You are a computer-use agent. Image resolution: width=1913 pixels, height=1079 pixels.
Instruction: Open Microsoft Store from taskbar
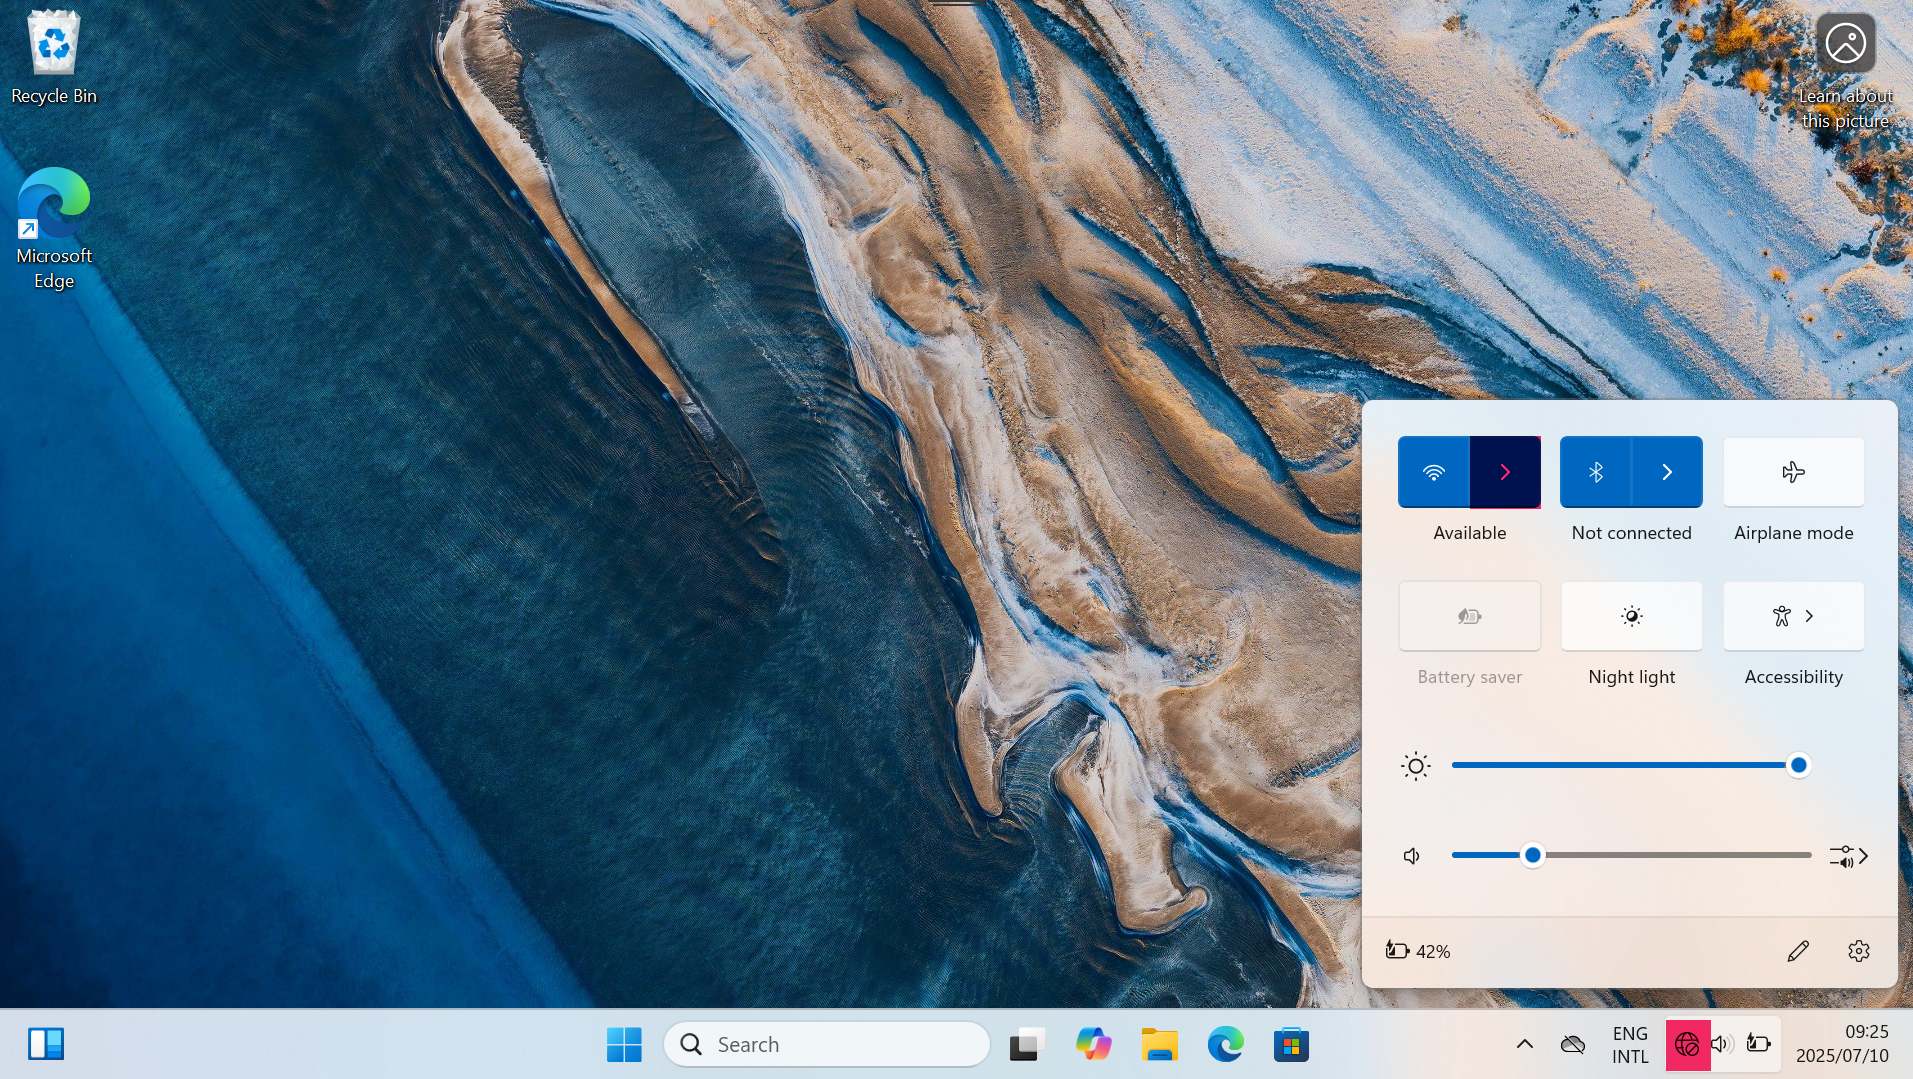1291,1045
